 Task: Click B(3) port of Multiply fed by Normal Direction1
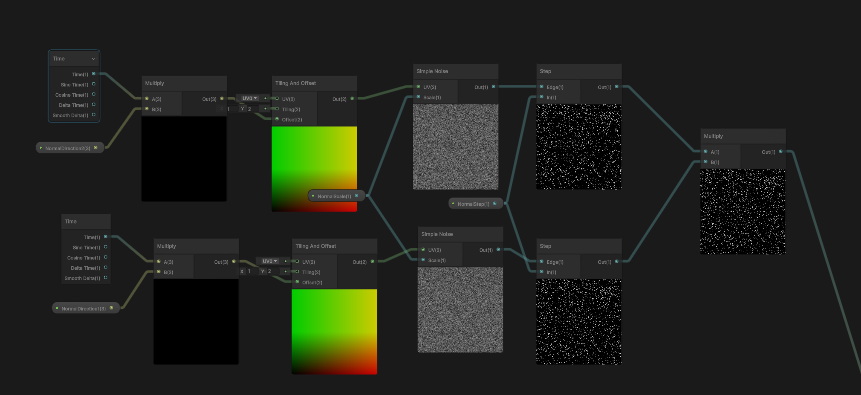point(159,271)
